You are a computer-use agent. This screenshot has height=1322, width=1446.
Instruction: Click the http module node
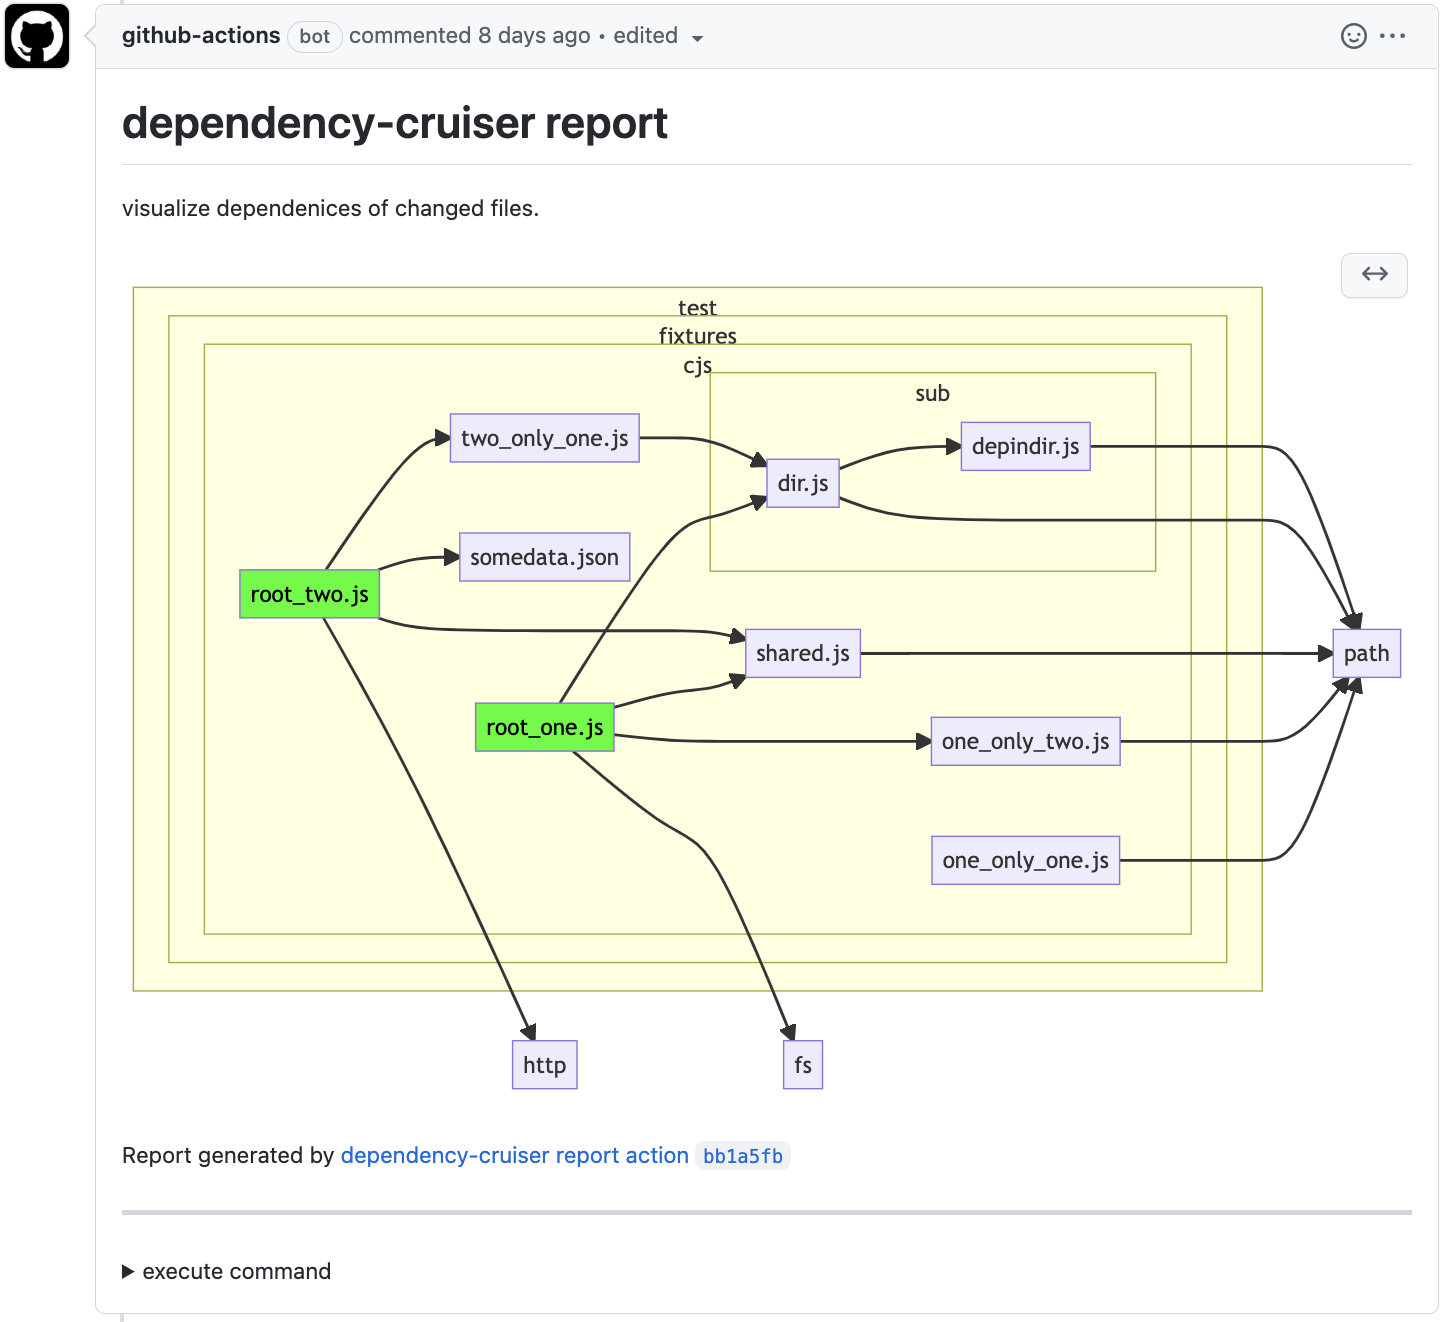[x=544, y=1065]
